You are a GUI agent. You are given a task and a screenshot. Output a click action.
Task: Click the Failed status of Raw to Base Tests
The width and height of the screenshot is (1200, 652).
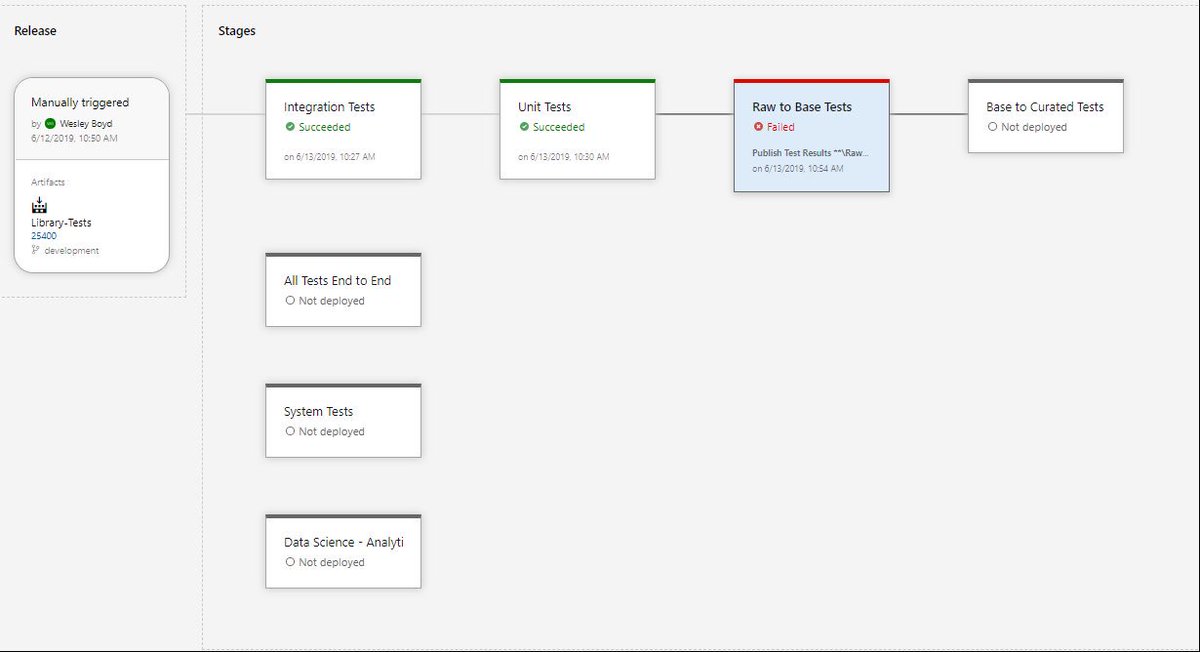(781, 127)
